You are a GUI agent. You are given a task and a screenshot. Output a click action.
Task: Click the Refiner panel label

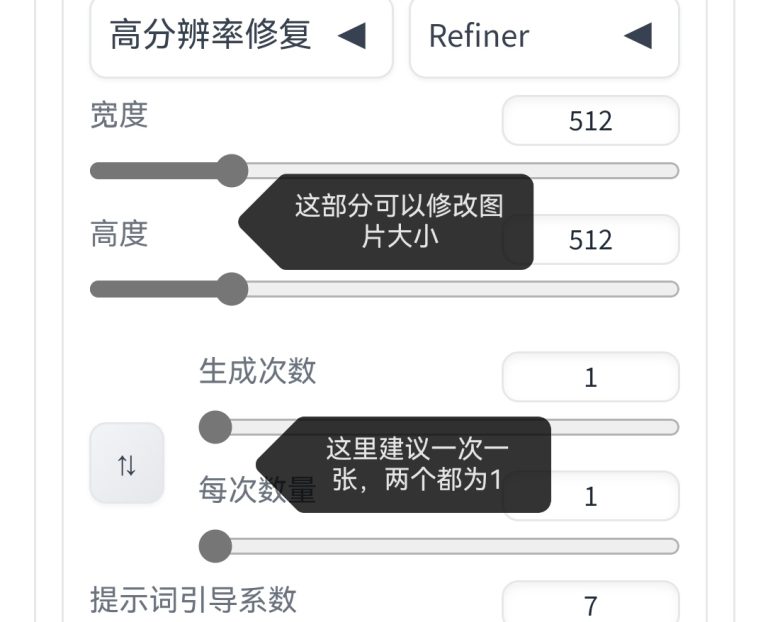tap(479, 36)
